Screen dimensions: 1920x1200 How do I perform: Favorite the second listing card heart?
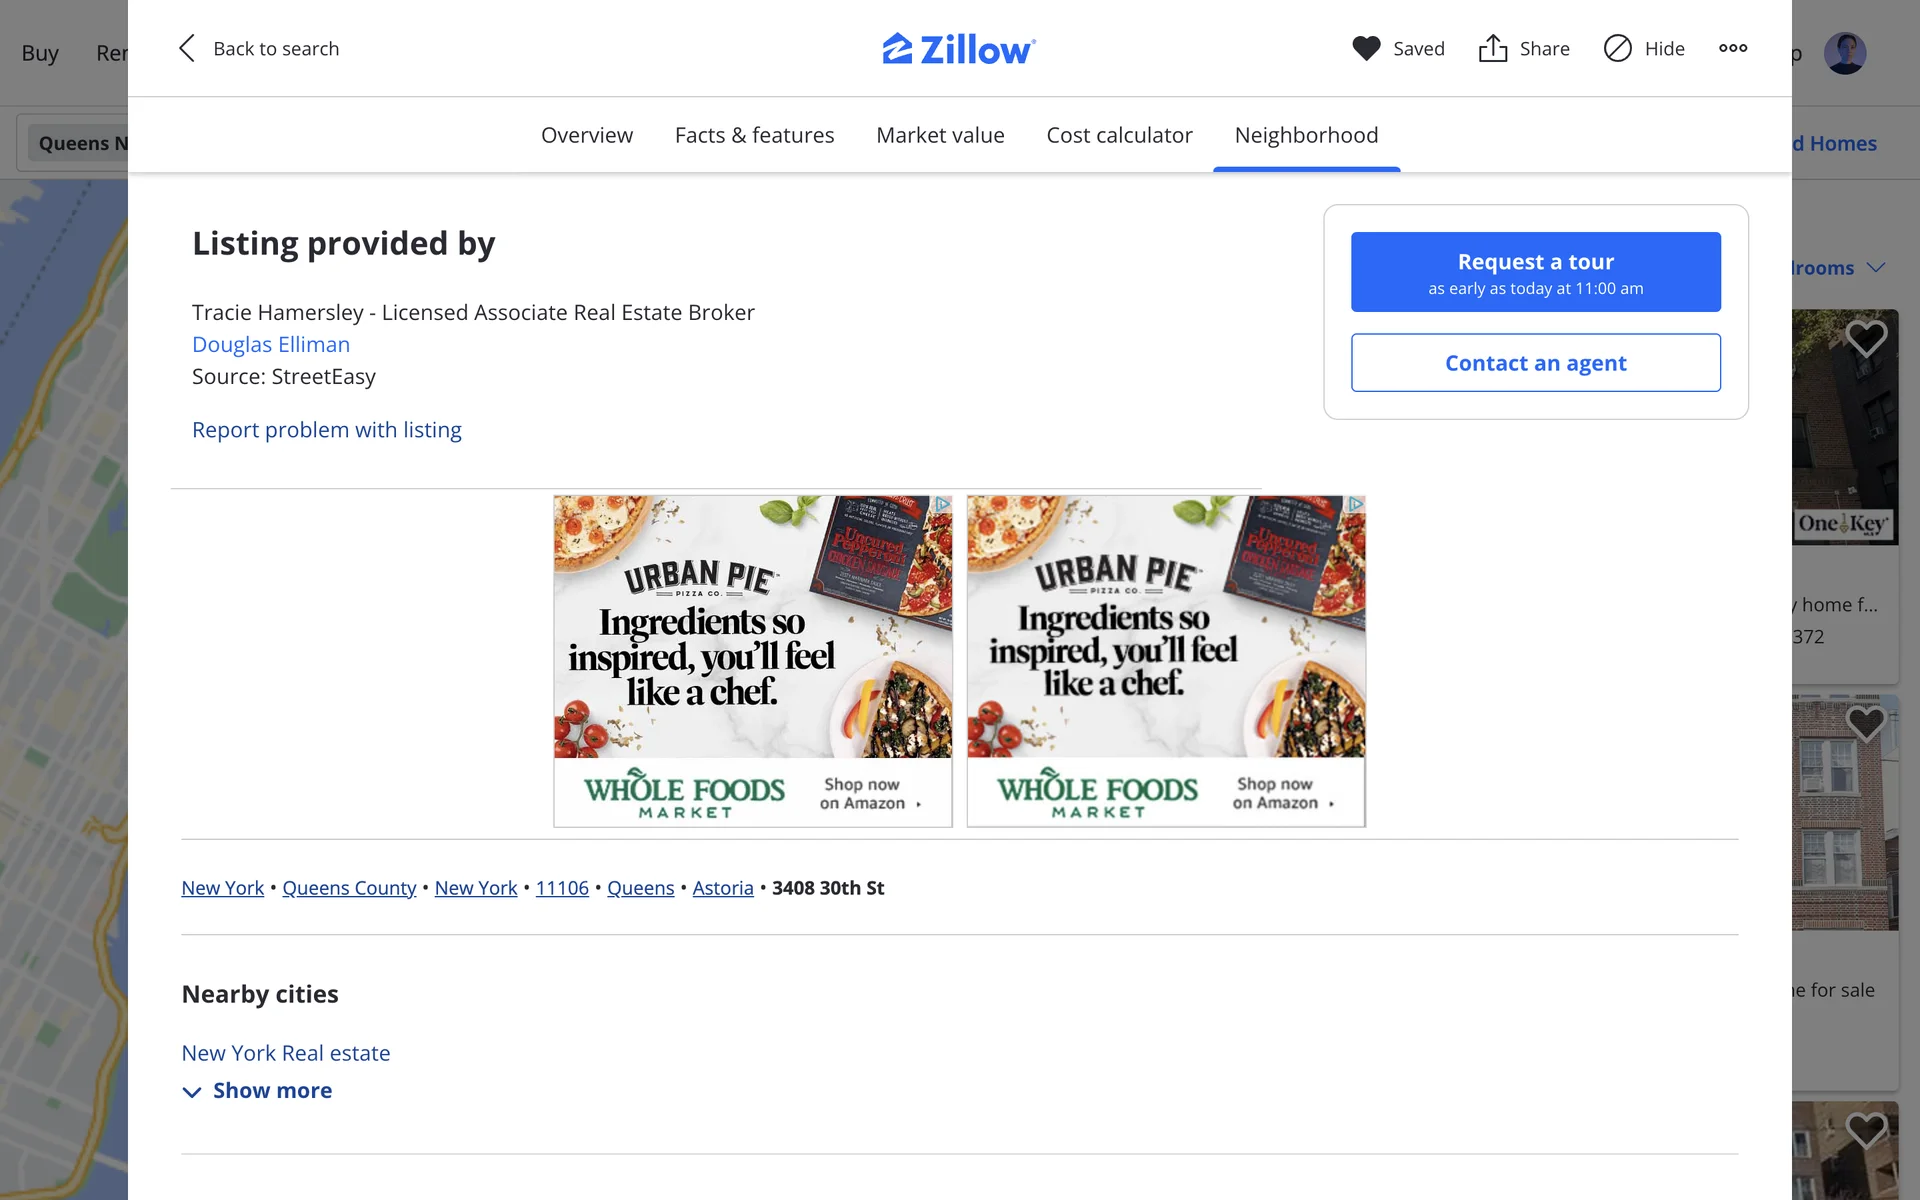1866,723
